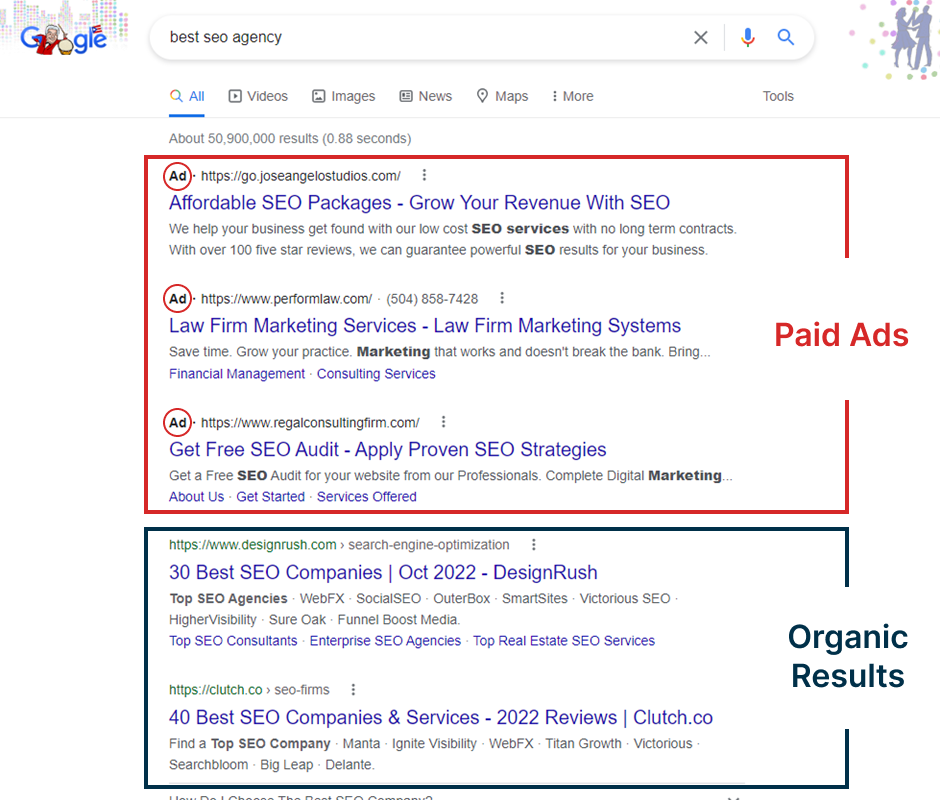Screen dimensions: 940x800
Task: Open the Top SEO Consultants sitelink
Action: [233, 640]
